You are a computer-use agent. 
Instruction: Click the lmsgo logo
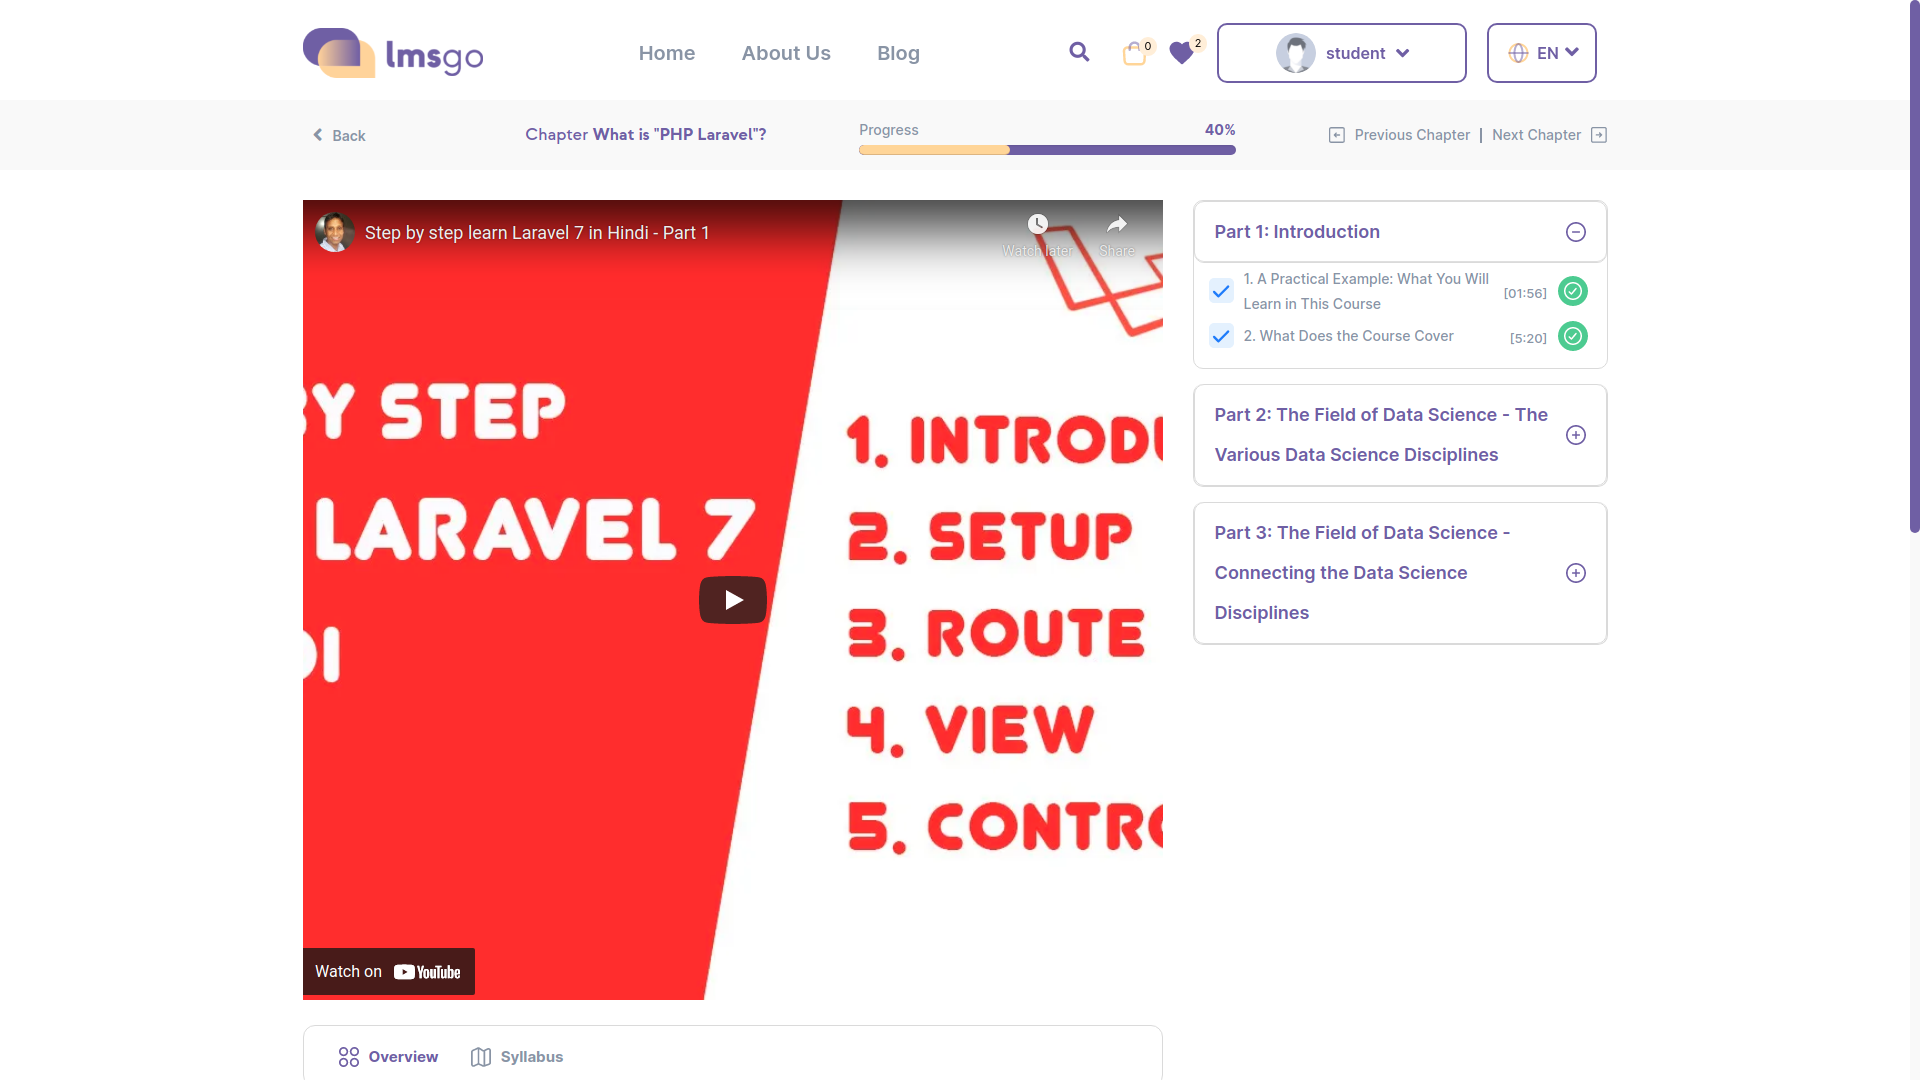pos(393,53)
